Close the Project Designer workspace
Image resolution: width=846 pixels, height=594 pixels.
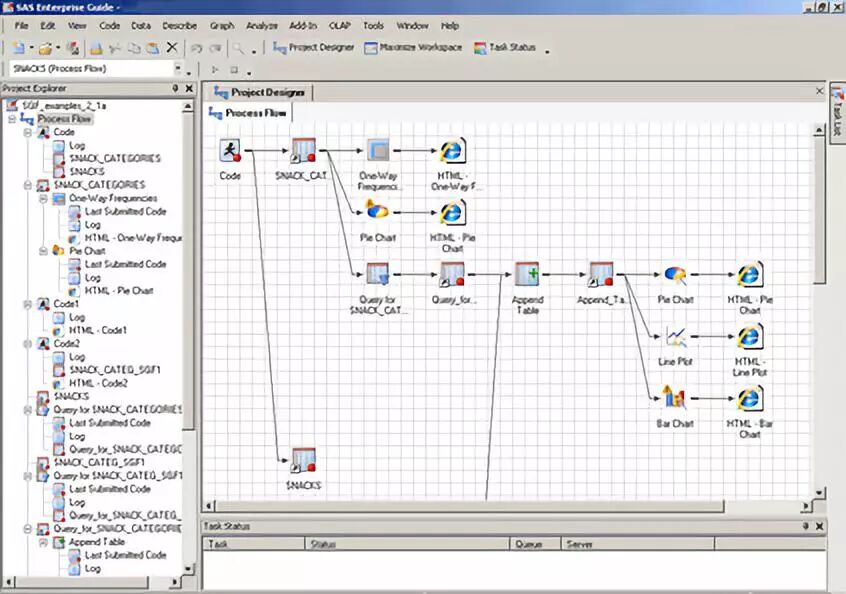click(x=820, y=91)
